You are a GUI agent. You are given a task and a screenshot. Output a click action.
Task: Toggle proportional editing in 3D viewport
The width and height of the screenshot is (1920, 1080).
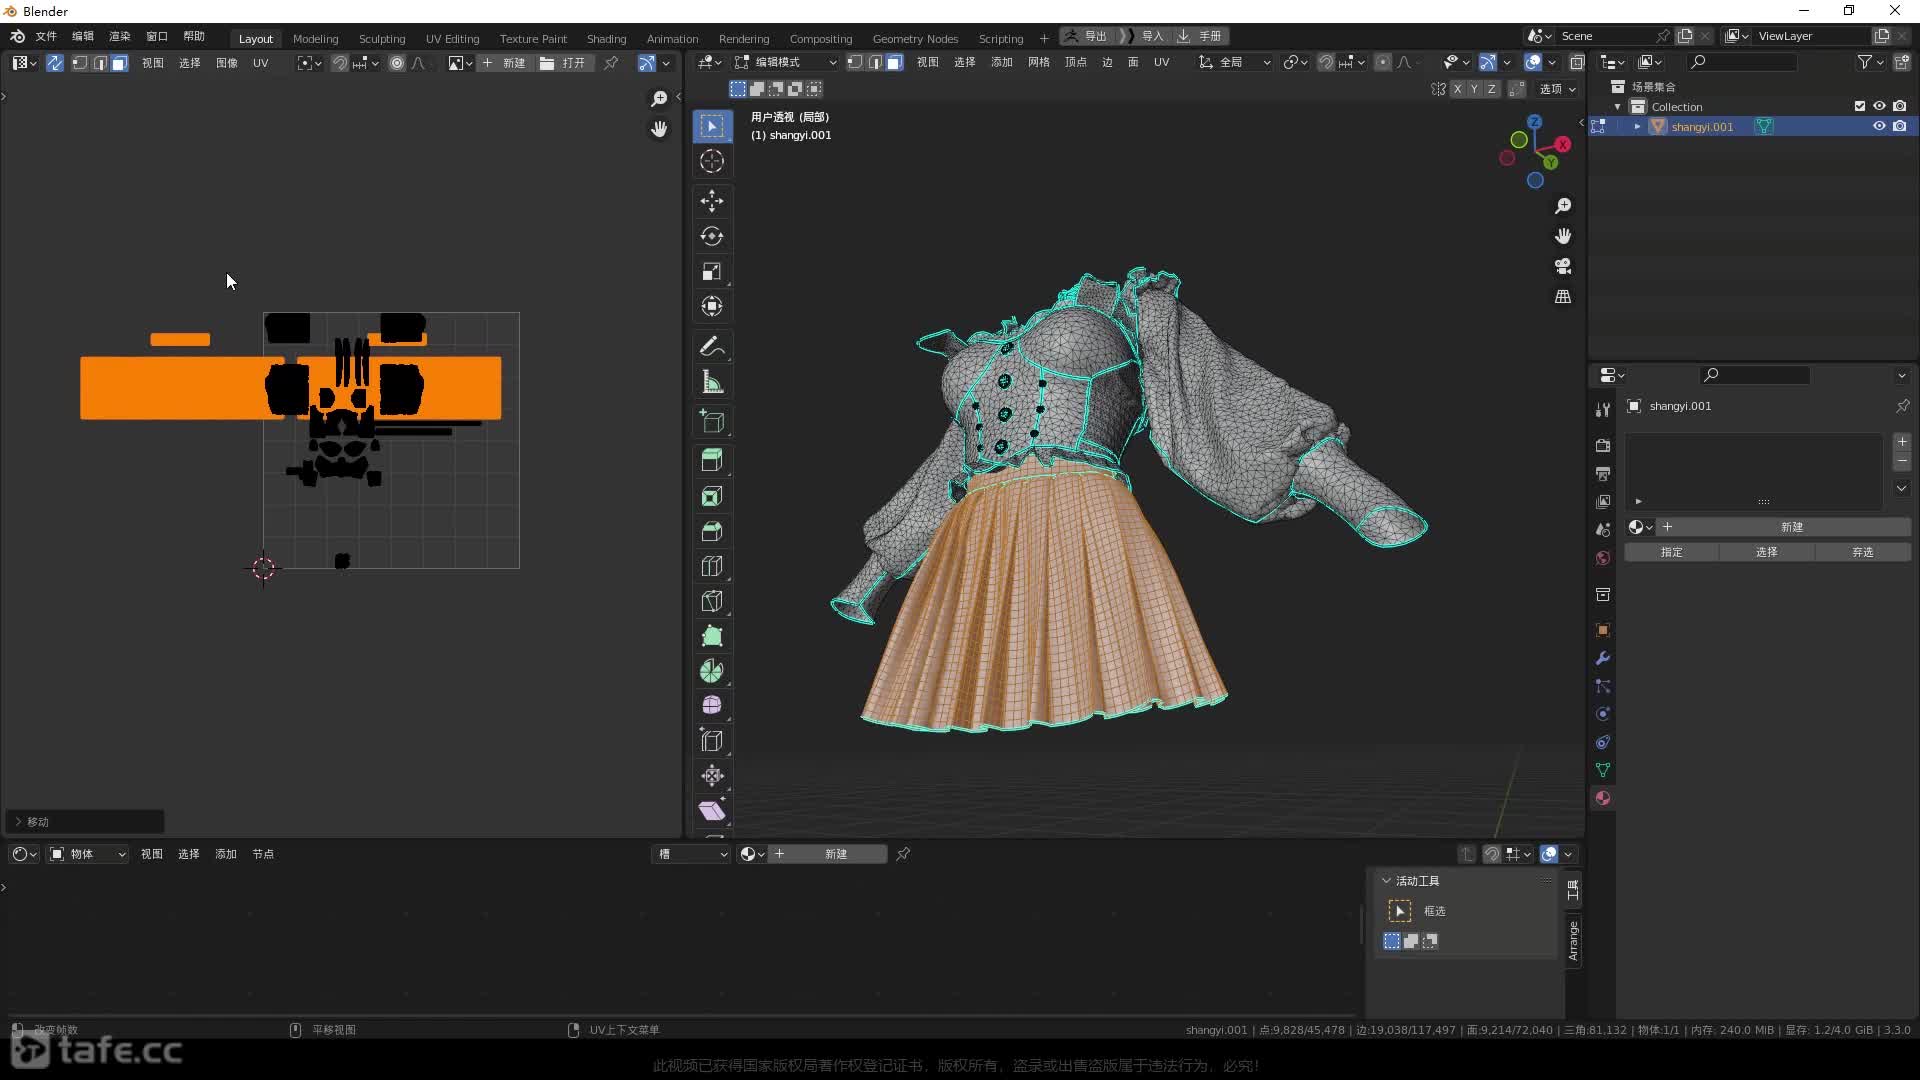coord(1383,62)
